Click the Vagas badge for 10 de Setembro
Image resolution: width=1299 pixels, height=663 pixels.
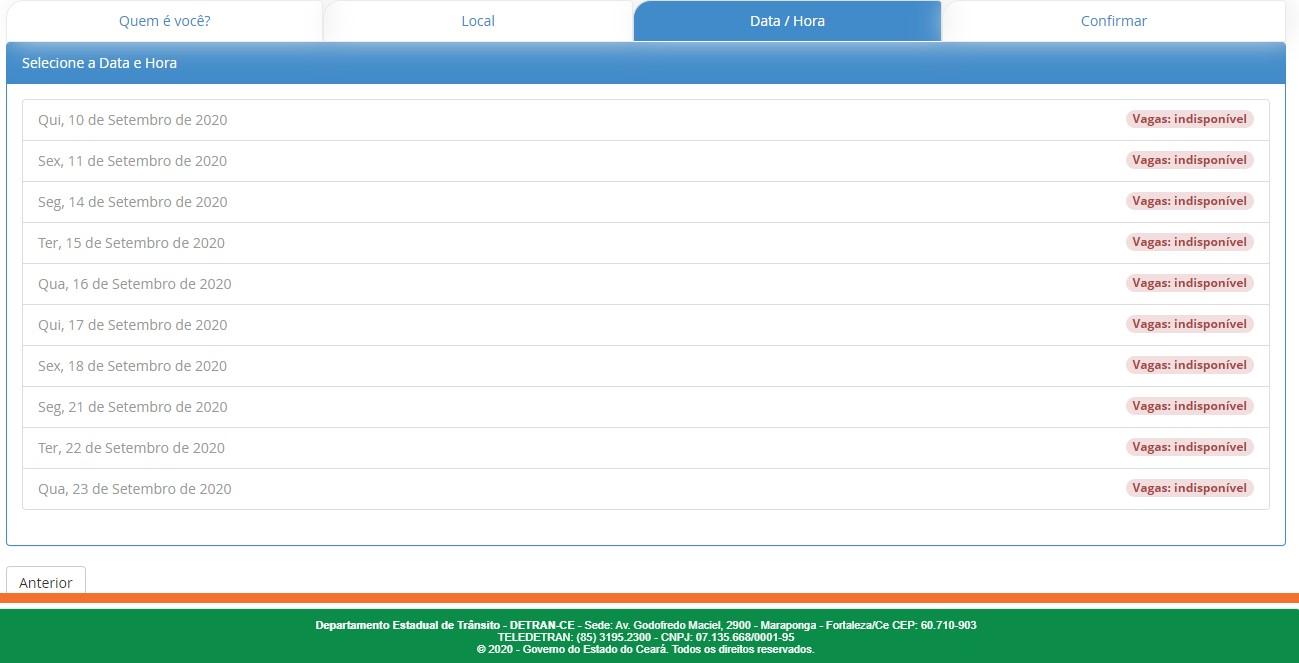[x=1189, y=119]
